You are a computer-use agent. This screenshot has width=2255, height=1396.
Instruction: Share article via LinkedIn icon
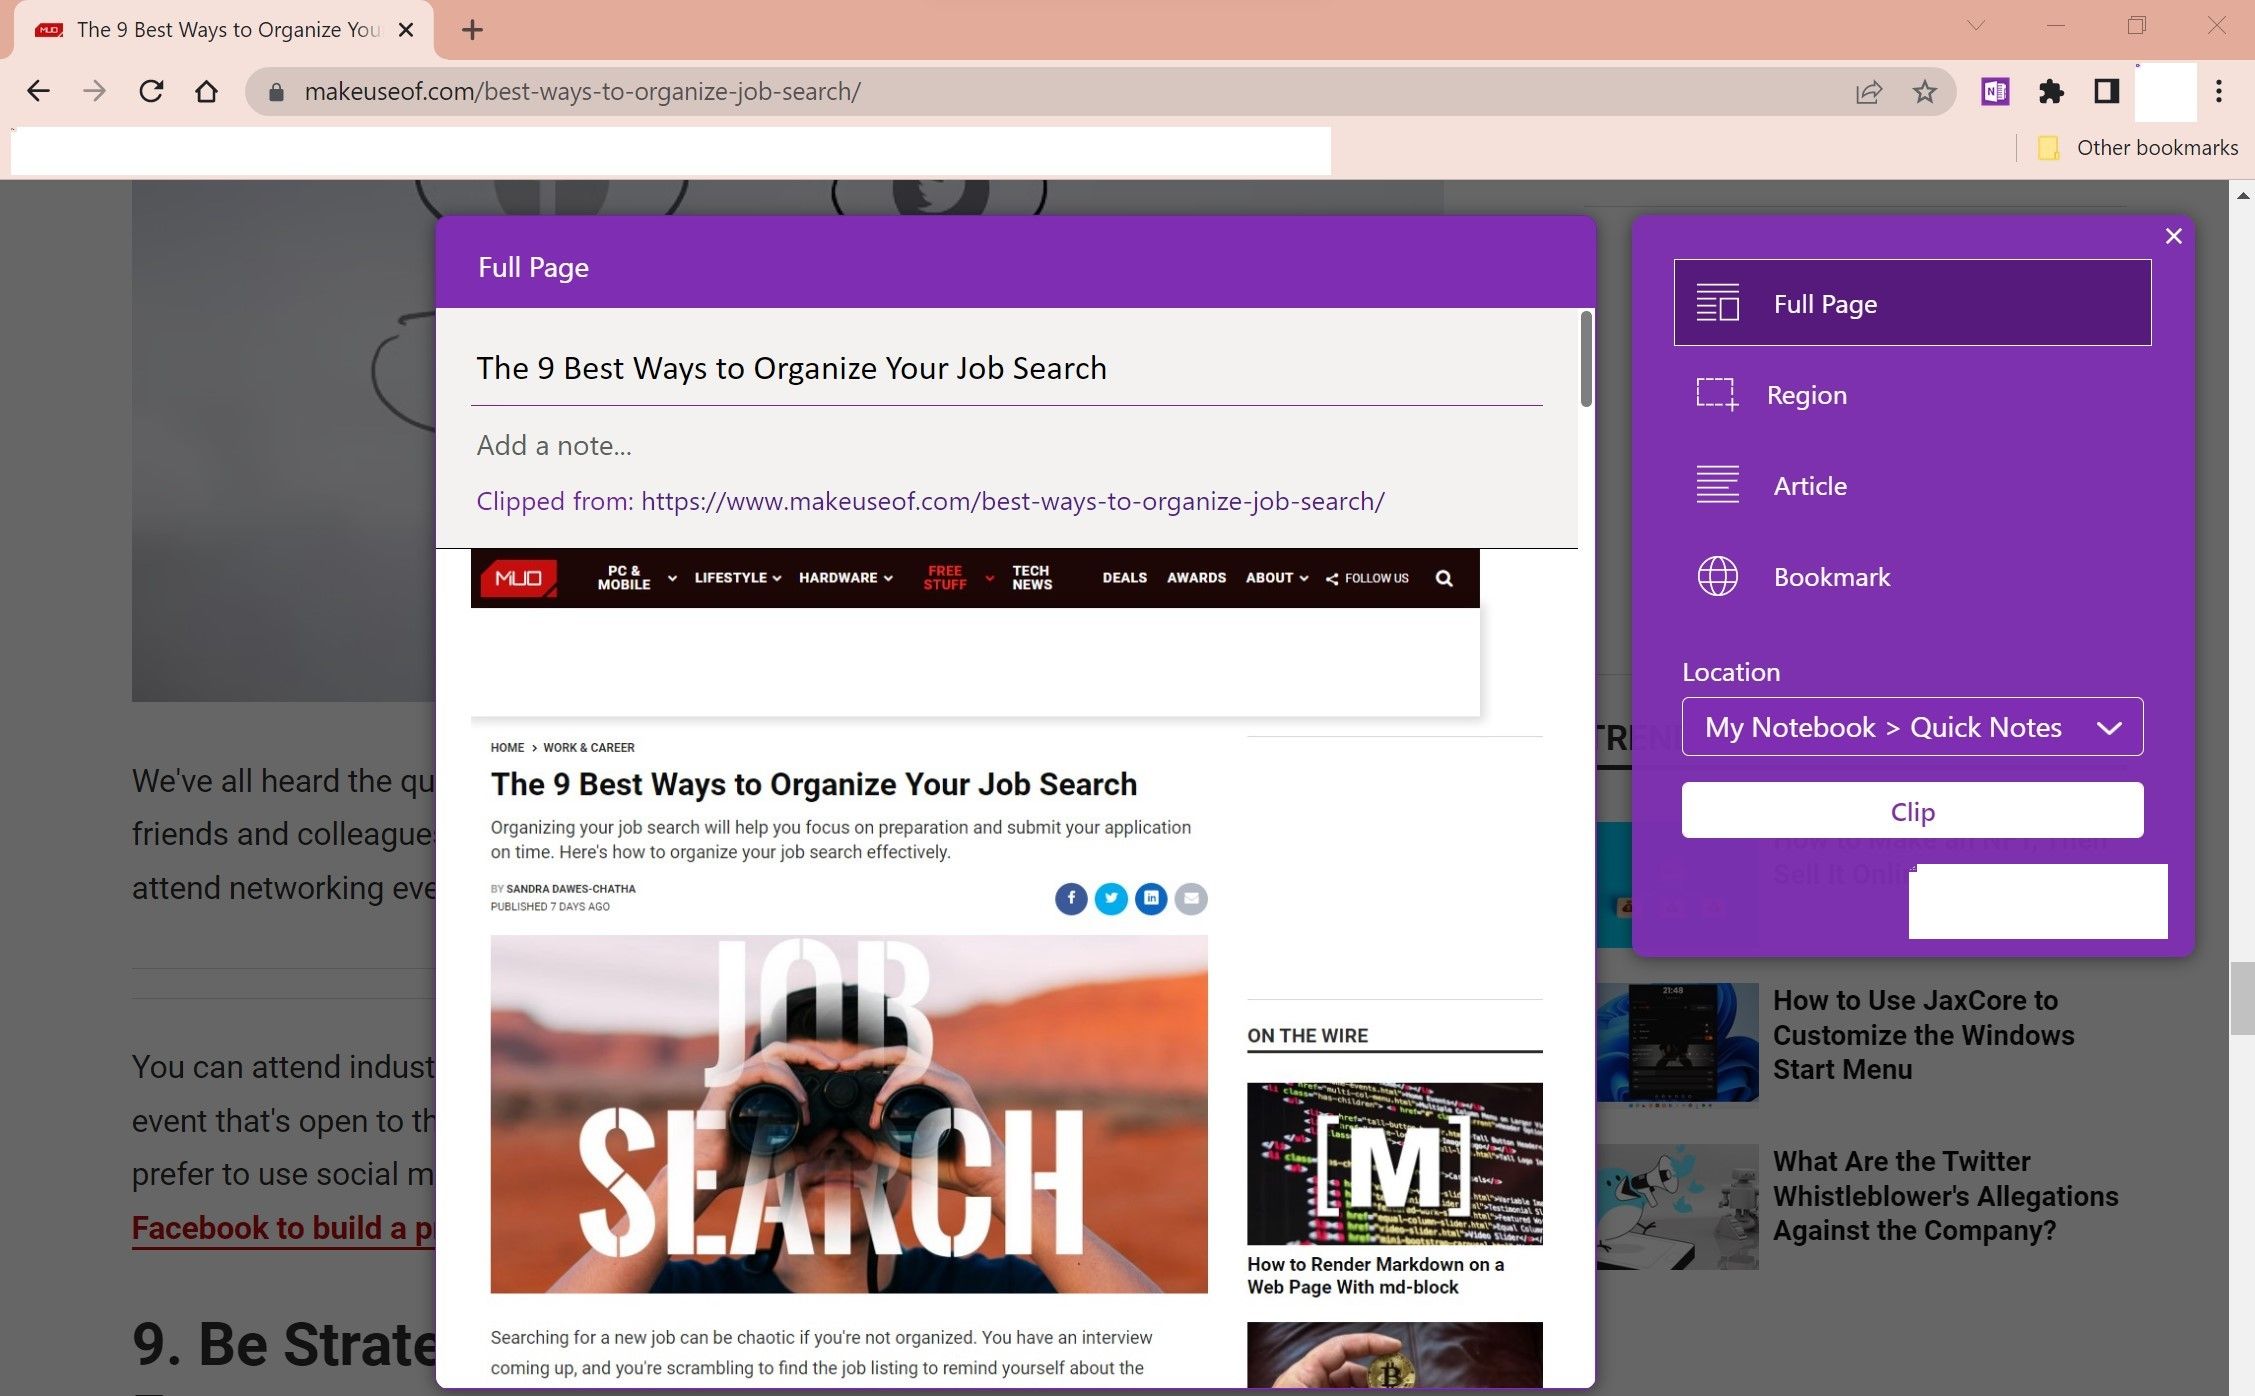click(1151, 899)
